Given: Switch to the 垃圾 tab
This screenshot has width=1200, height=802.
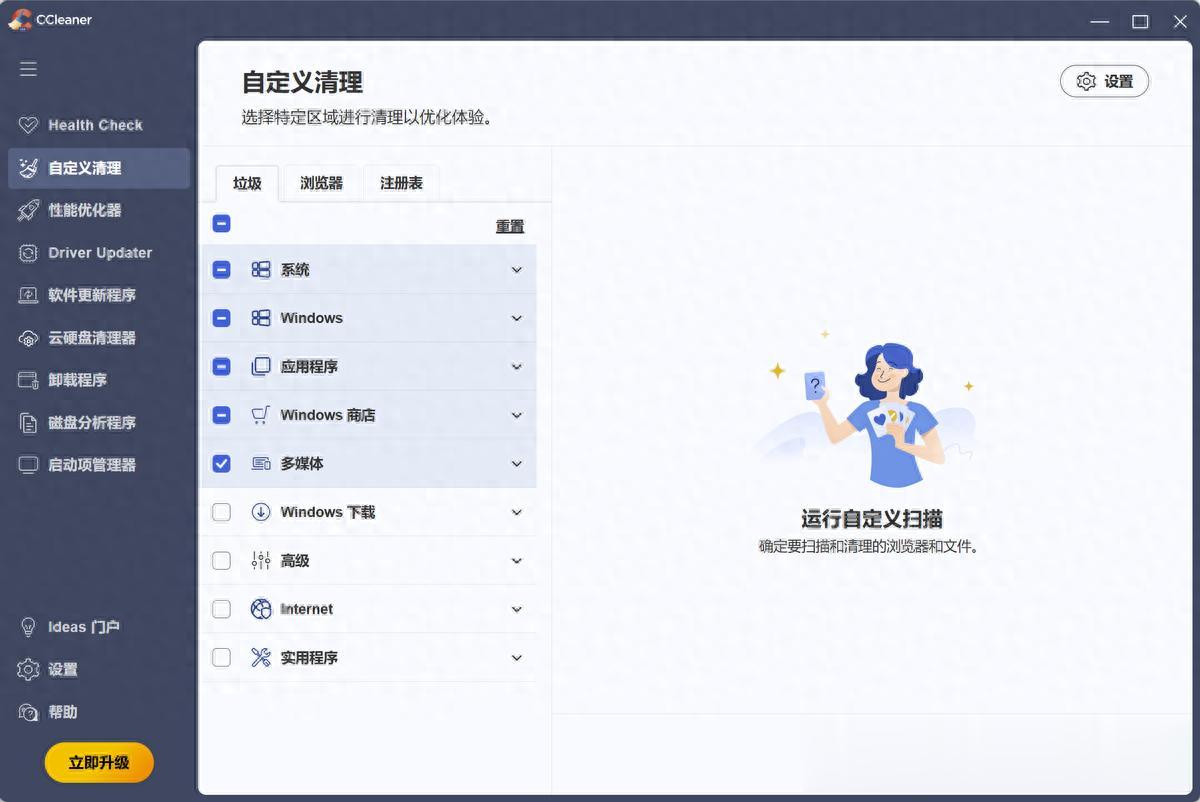Looking at the screenshot, I should pyautogui.click(x=247, y=183).
